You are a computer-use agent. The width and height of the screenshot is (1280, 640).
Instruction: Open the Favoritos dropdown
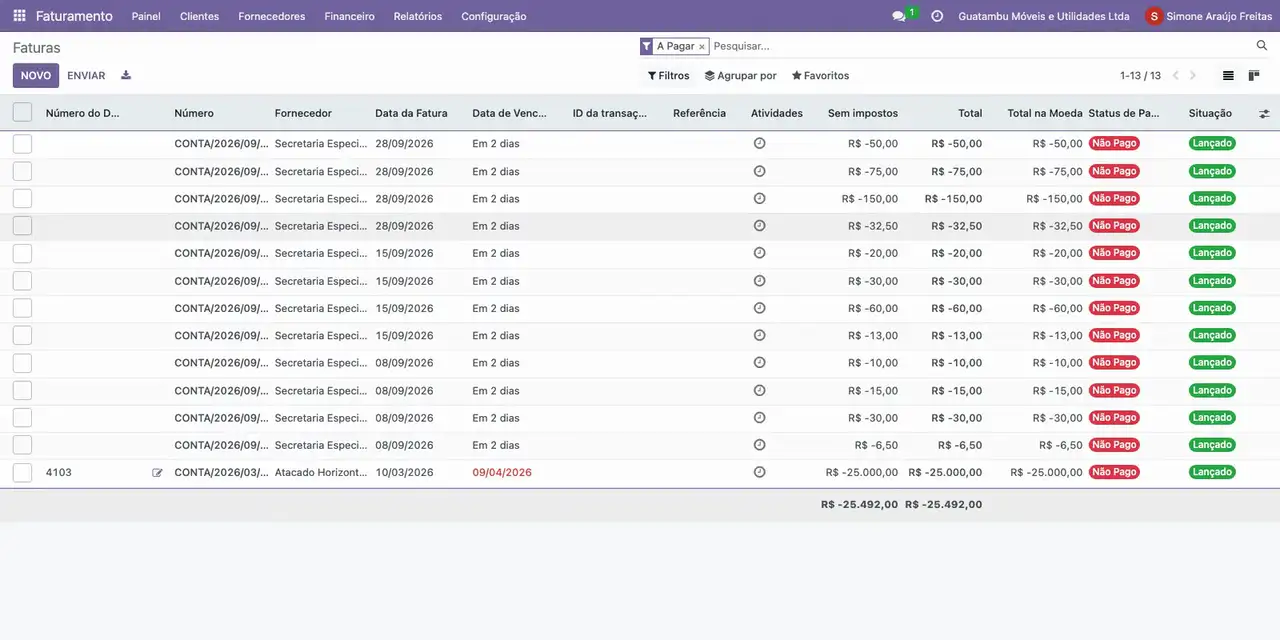[x=820, y=76]
